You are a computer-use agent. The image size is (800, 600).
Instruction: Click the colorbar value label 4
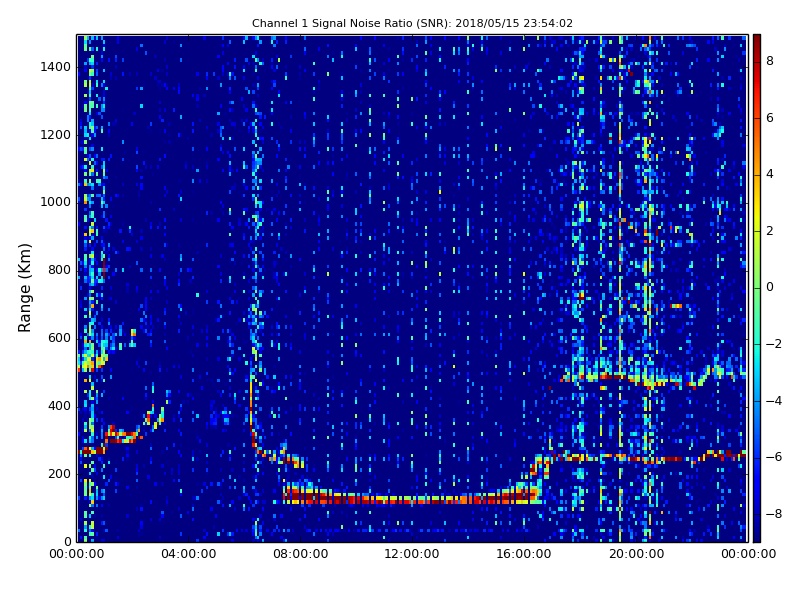coord(770,174)
